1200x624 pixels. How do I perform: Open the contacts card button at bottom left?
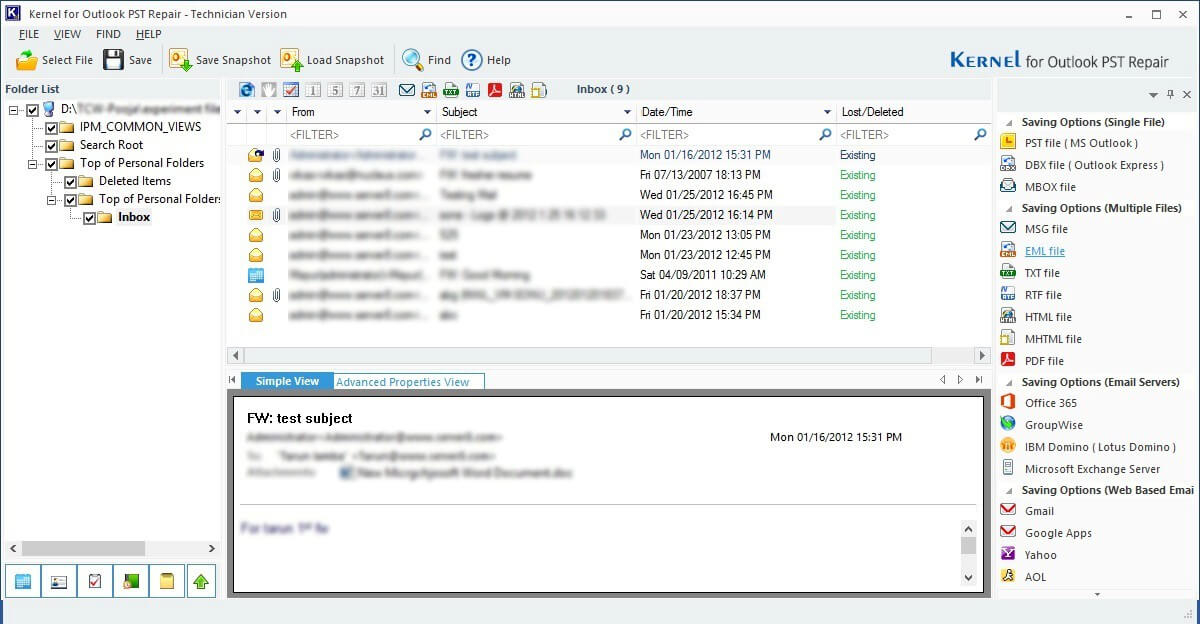[59, 581]
